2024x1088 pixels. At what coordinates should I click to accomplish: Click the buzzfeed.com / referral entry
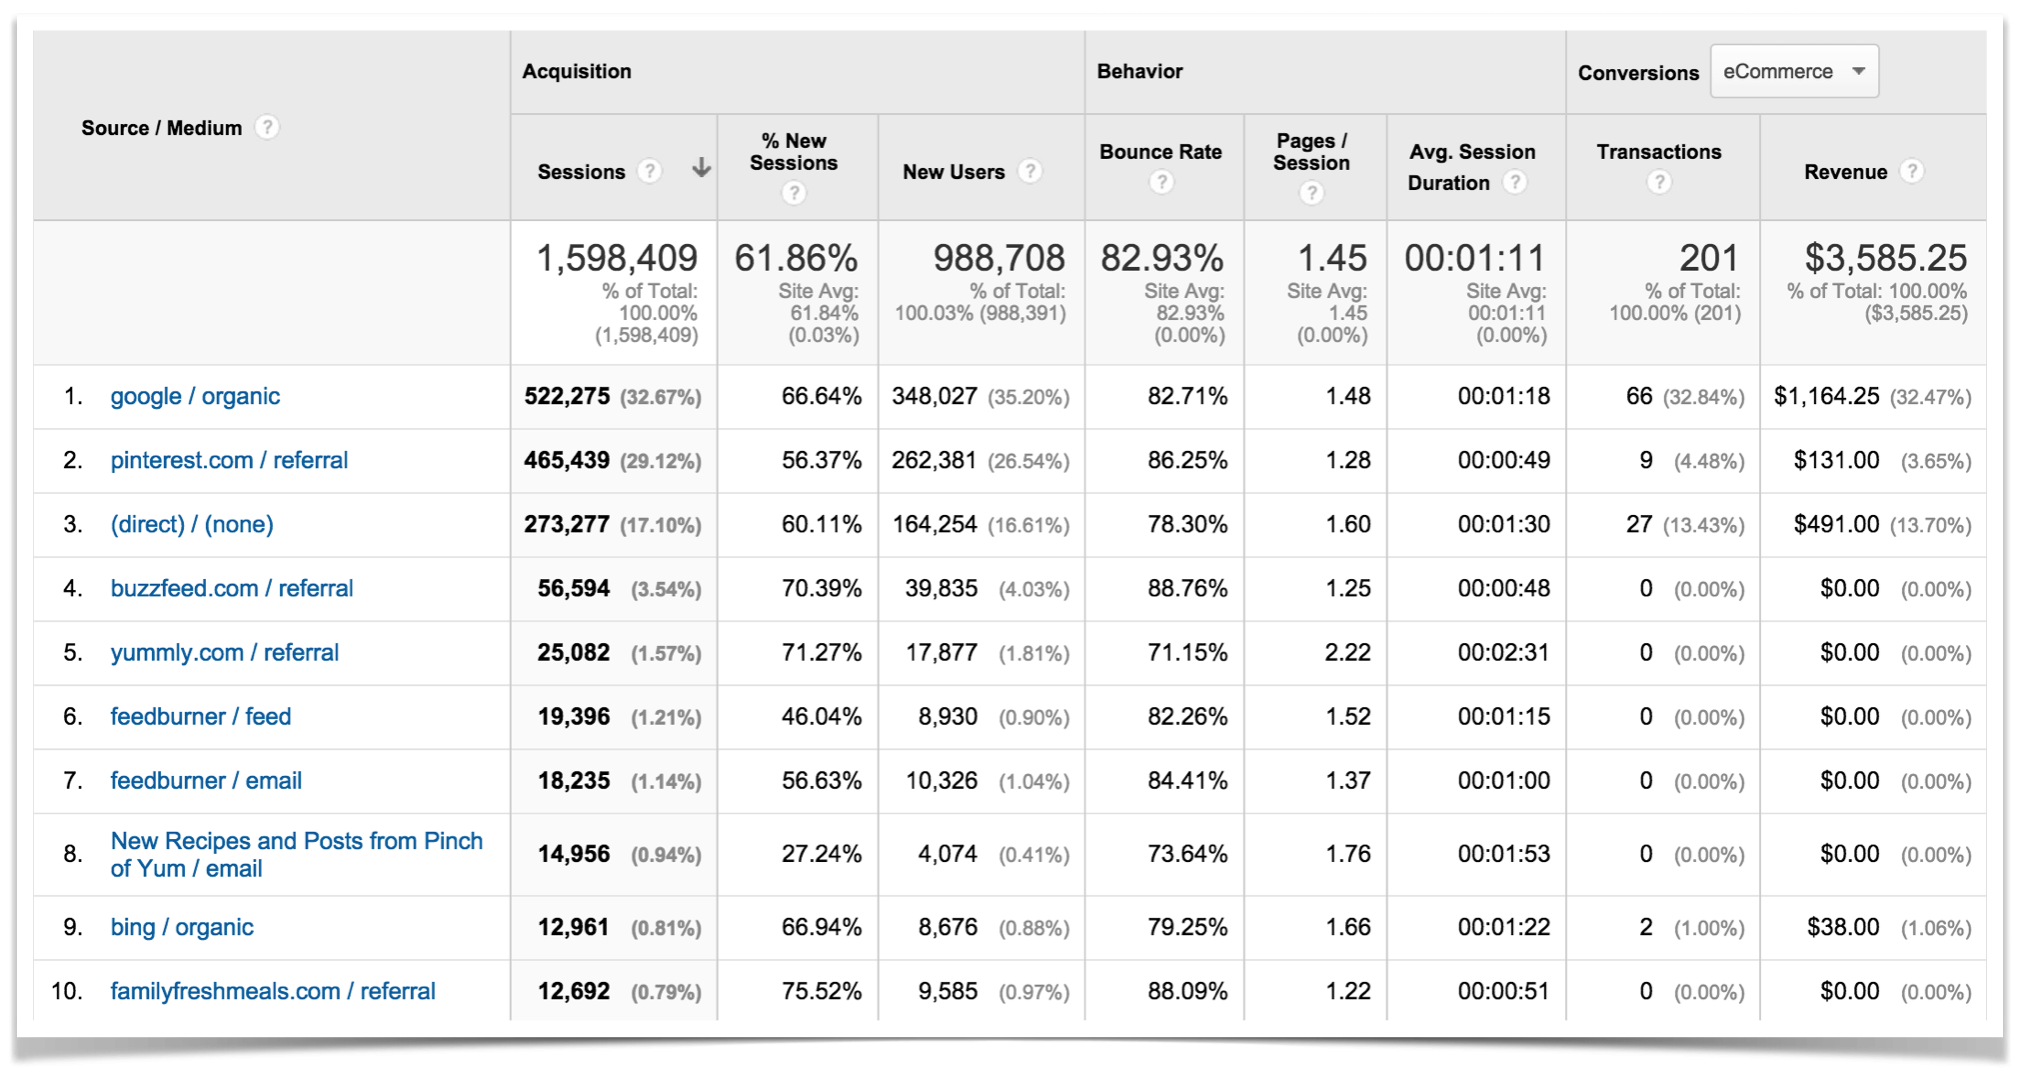point(232,588)
